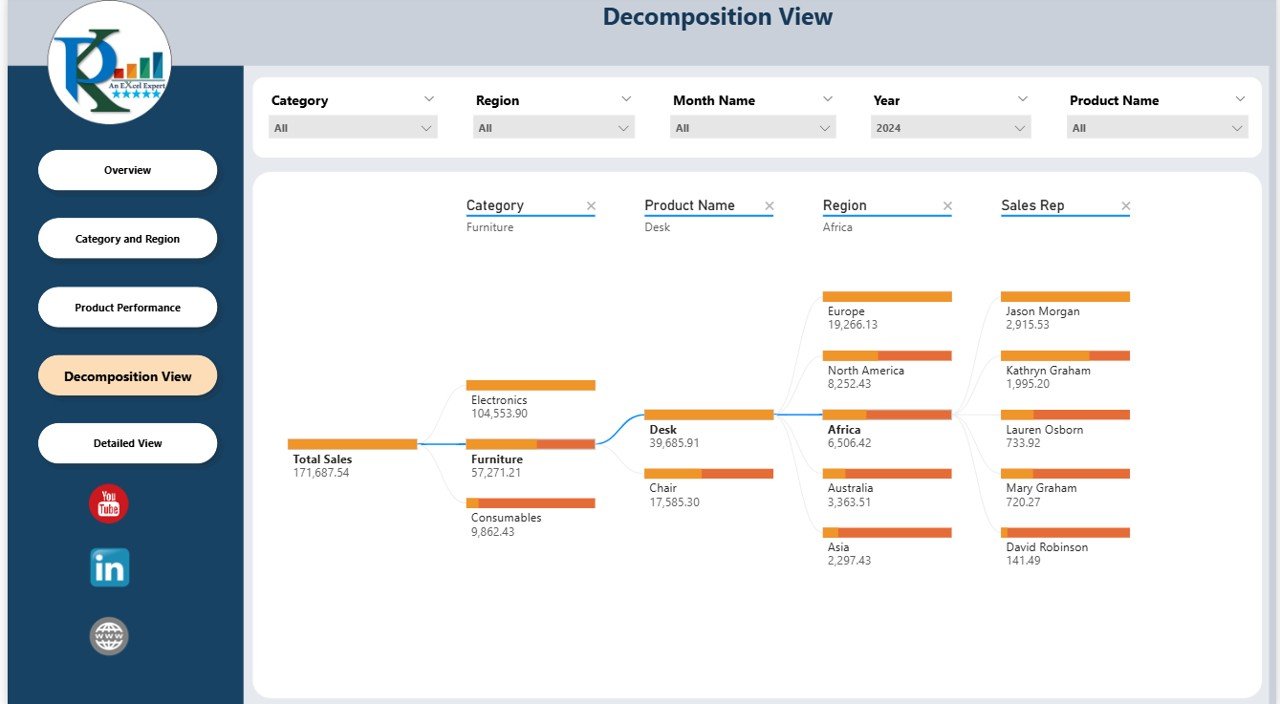Select the Africa region bar
Viewport: 1280px width, 704px height.
tap(887, 414)
